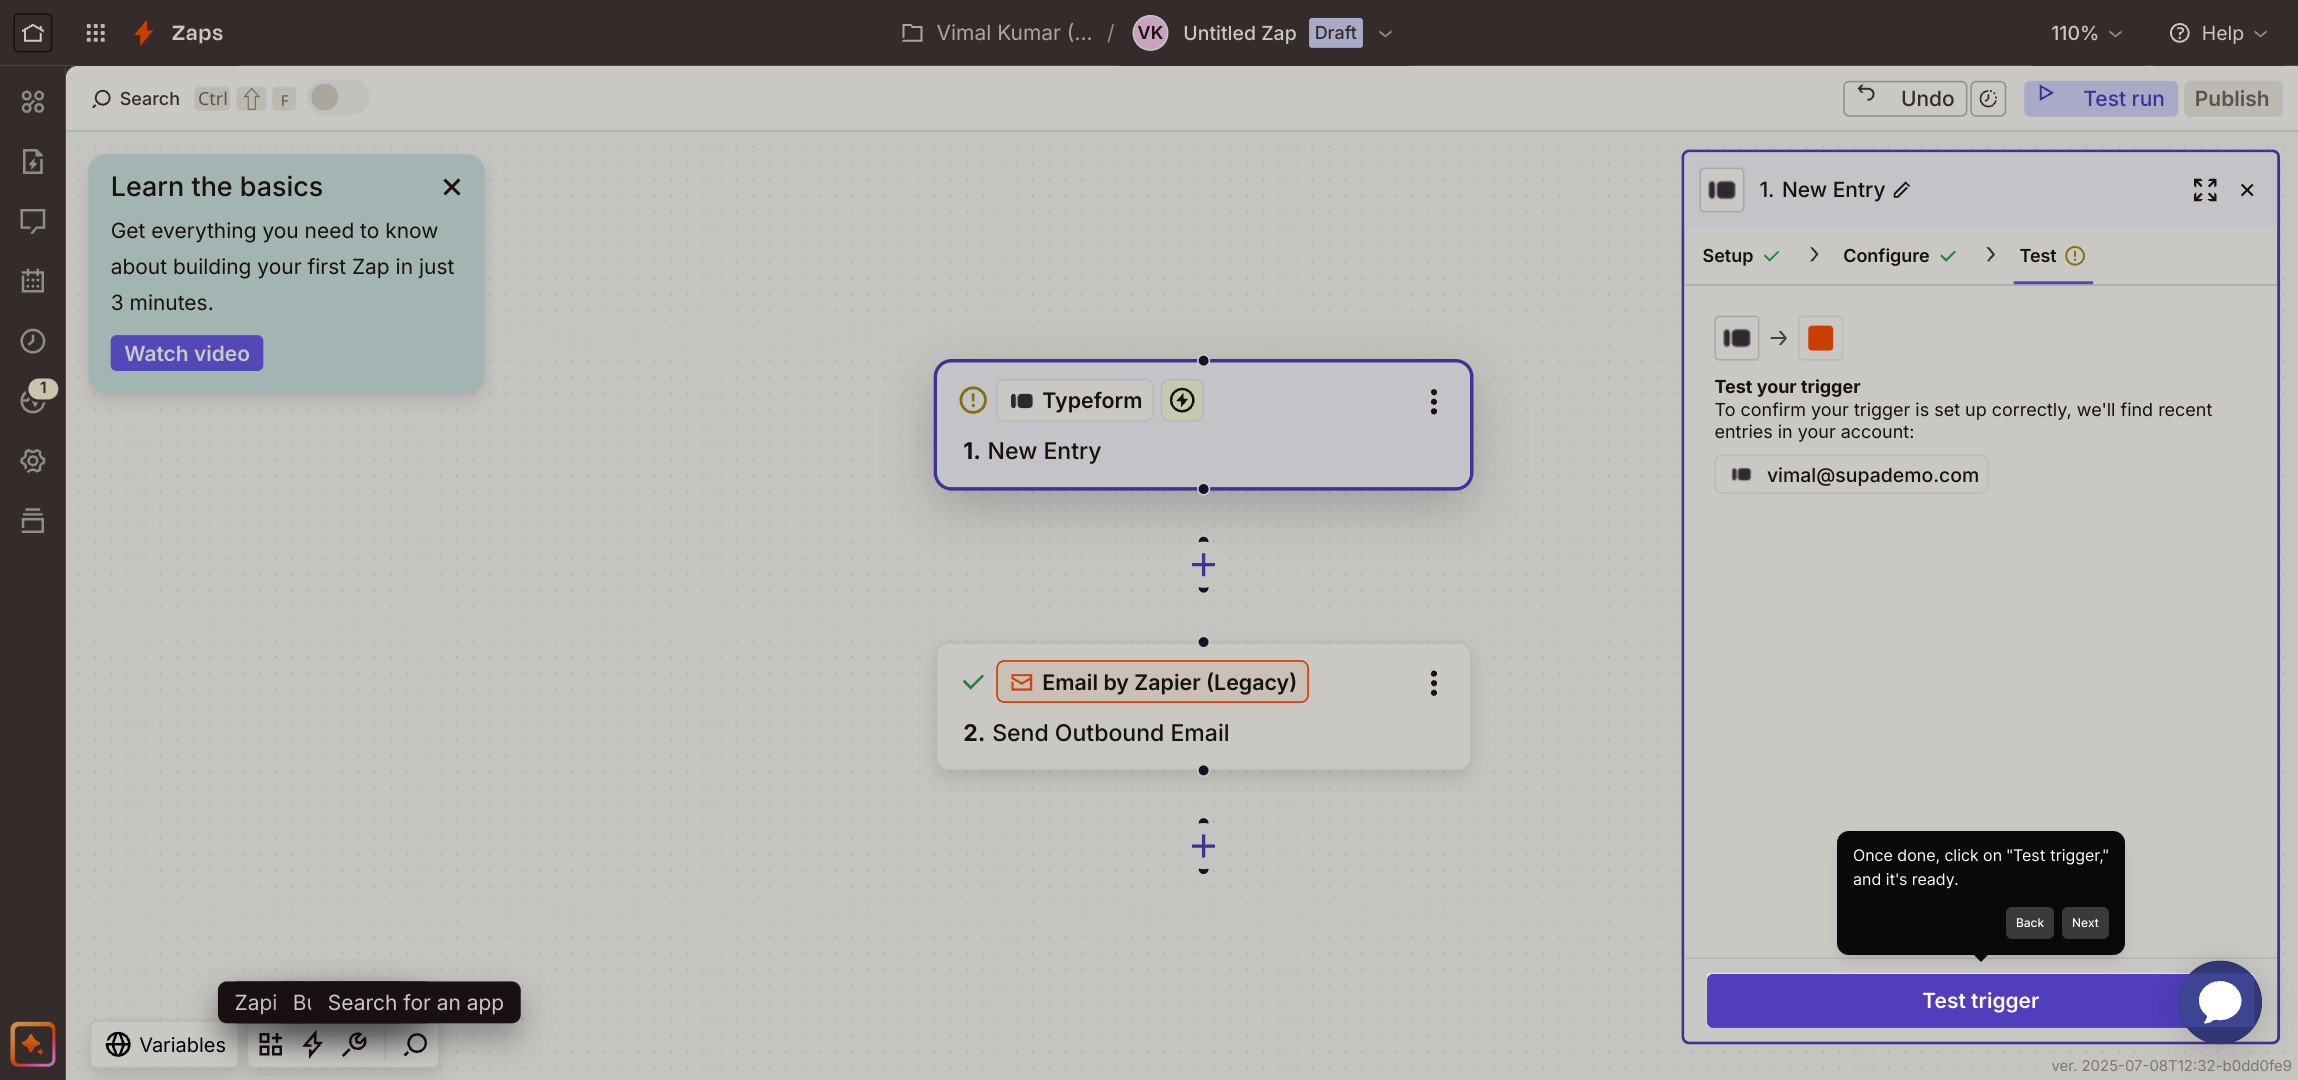Launch the AI copilot sparkle icon
The width and height of the screenshot is (2298, 1080).
(33, 1045)
